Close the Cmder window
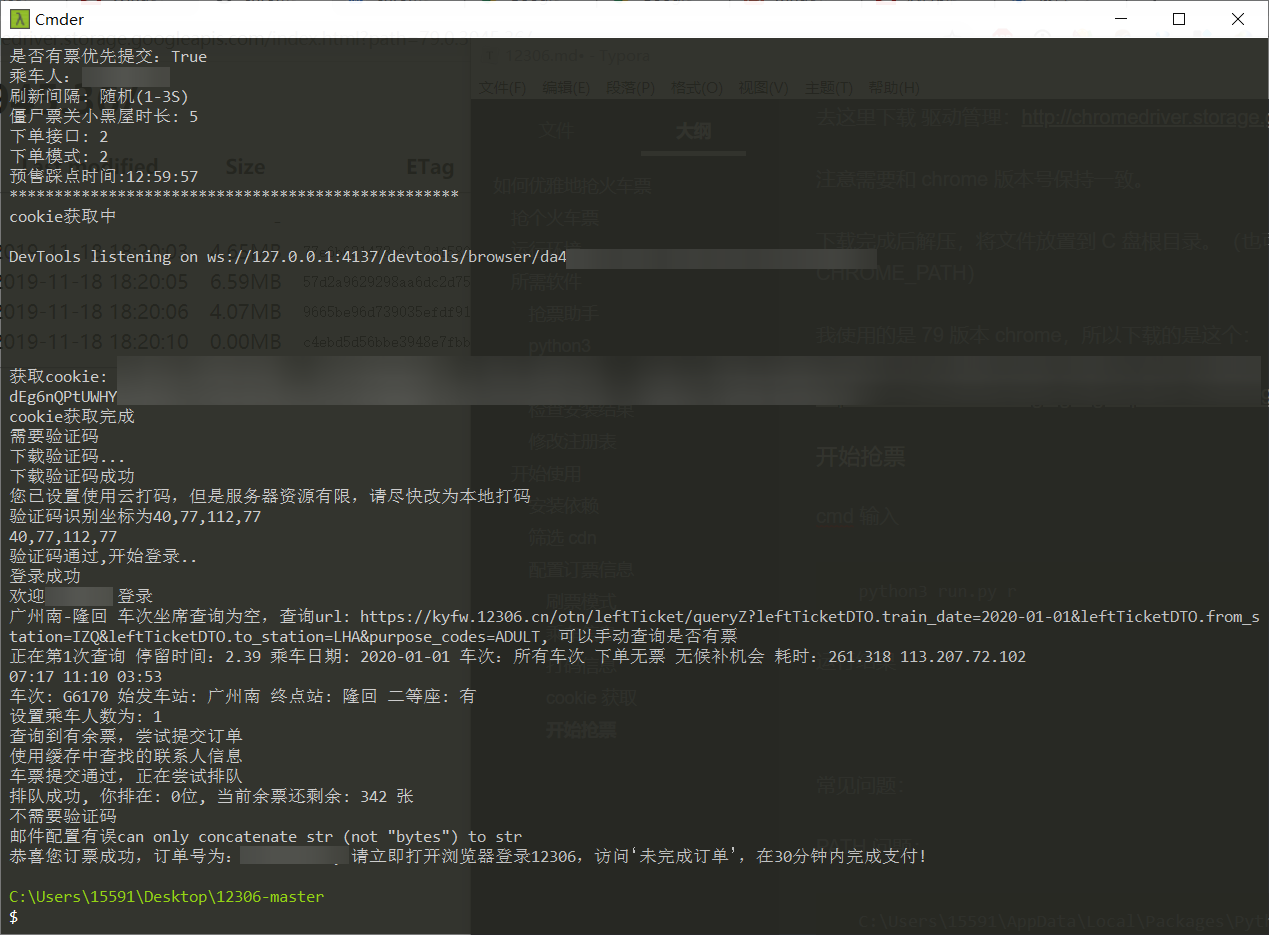1269x935 pixels. tap(1238, 19)
